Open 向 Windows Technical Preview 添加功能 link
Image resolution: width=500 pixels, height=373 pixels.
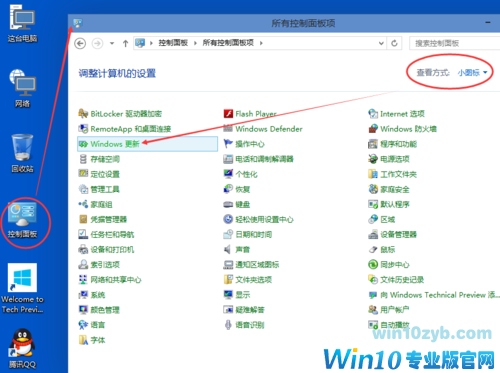click(440, 295)
